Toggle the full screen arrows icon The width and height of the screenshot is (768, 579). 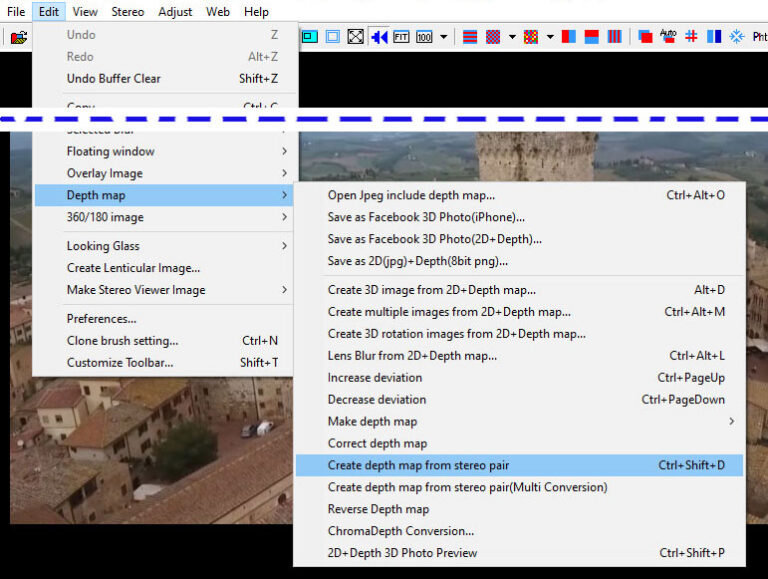(x=355, y=37)
